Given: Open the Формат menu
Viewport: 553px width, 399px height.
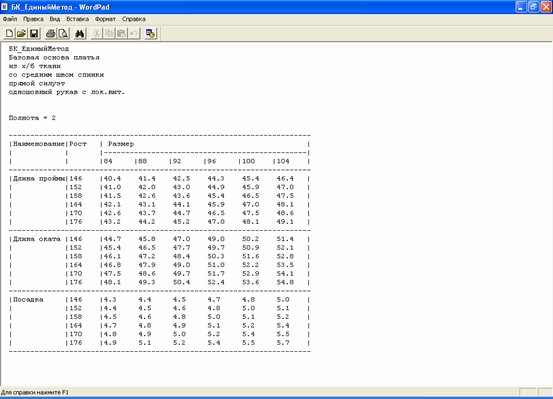Looking at the screenshot, I should [x=105, y=19].
